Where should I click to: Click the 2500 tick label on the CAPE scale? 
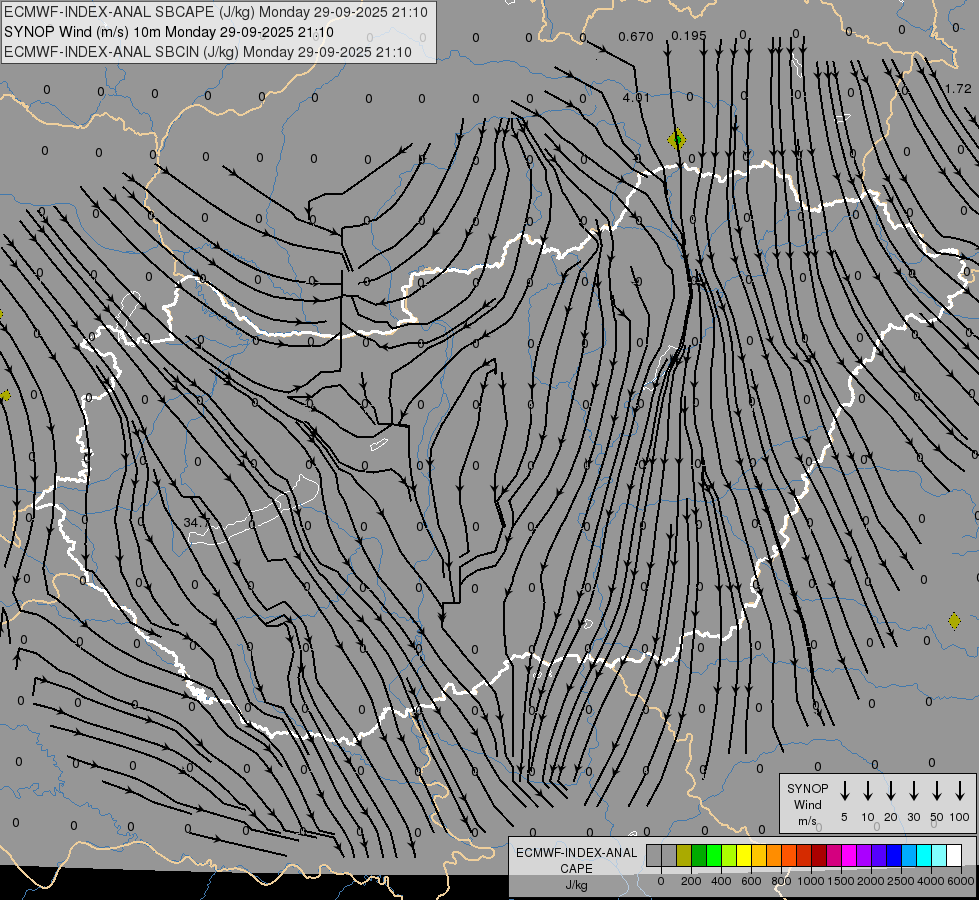(x=900, y=881)
